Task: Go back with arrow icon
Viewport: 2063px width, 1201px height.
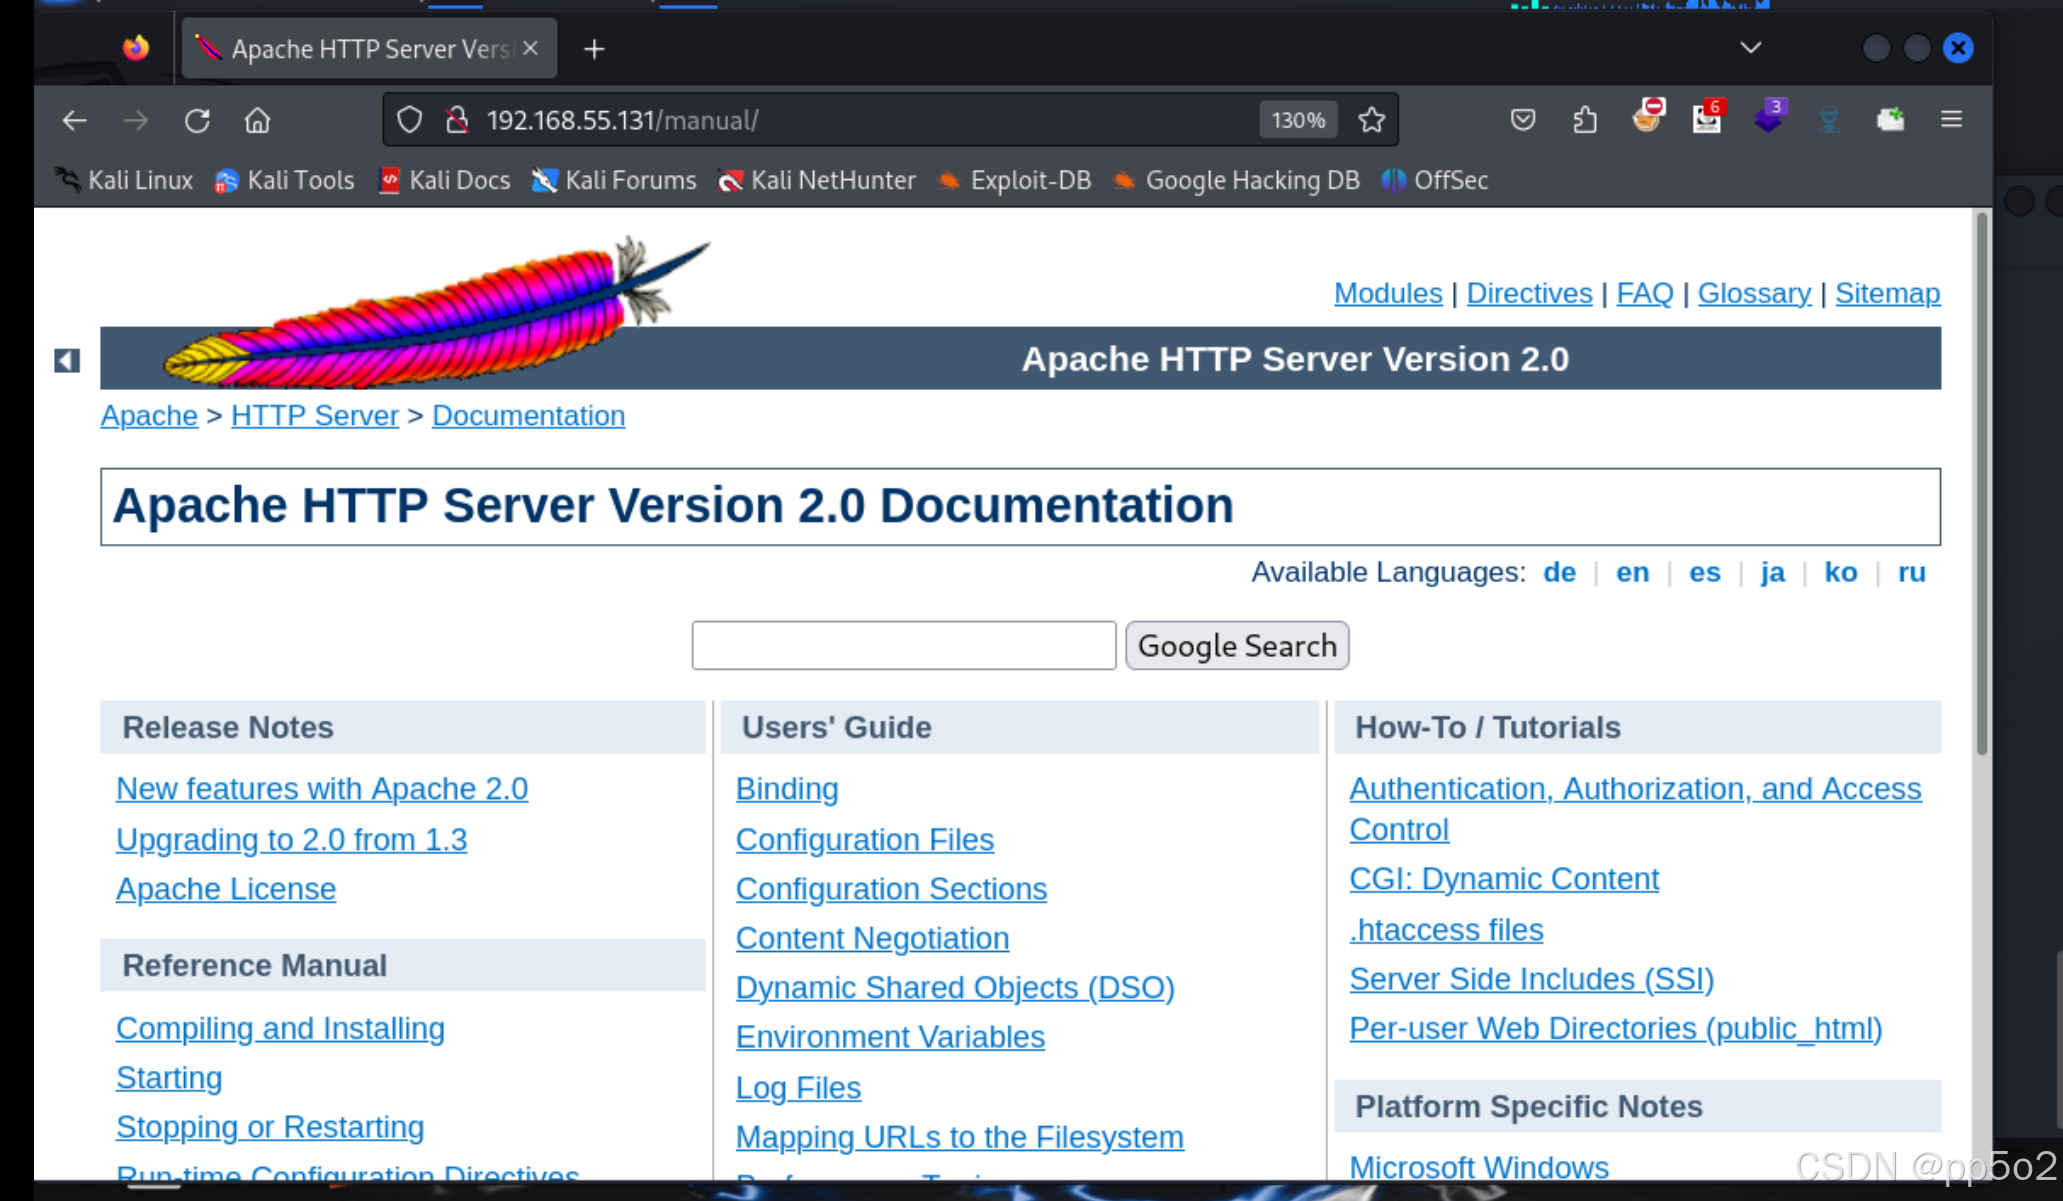Action: 75,121
